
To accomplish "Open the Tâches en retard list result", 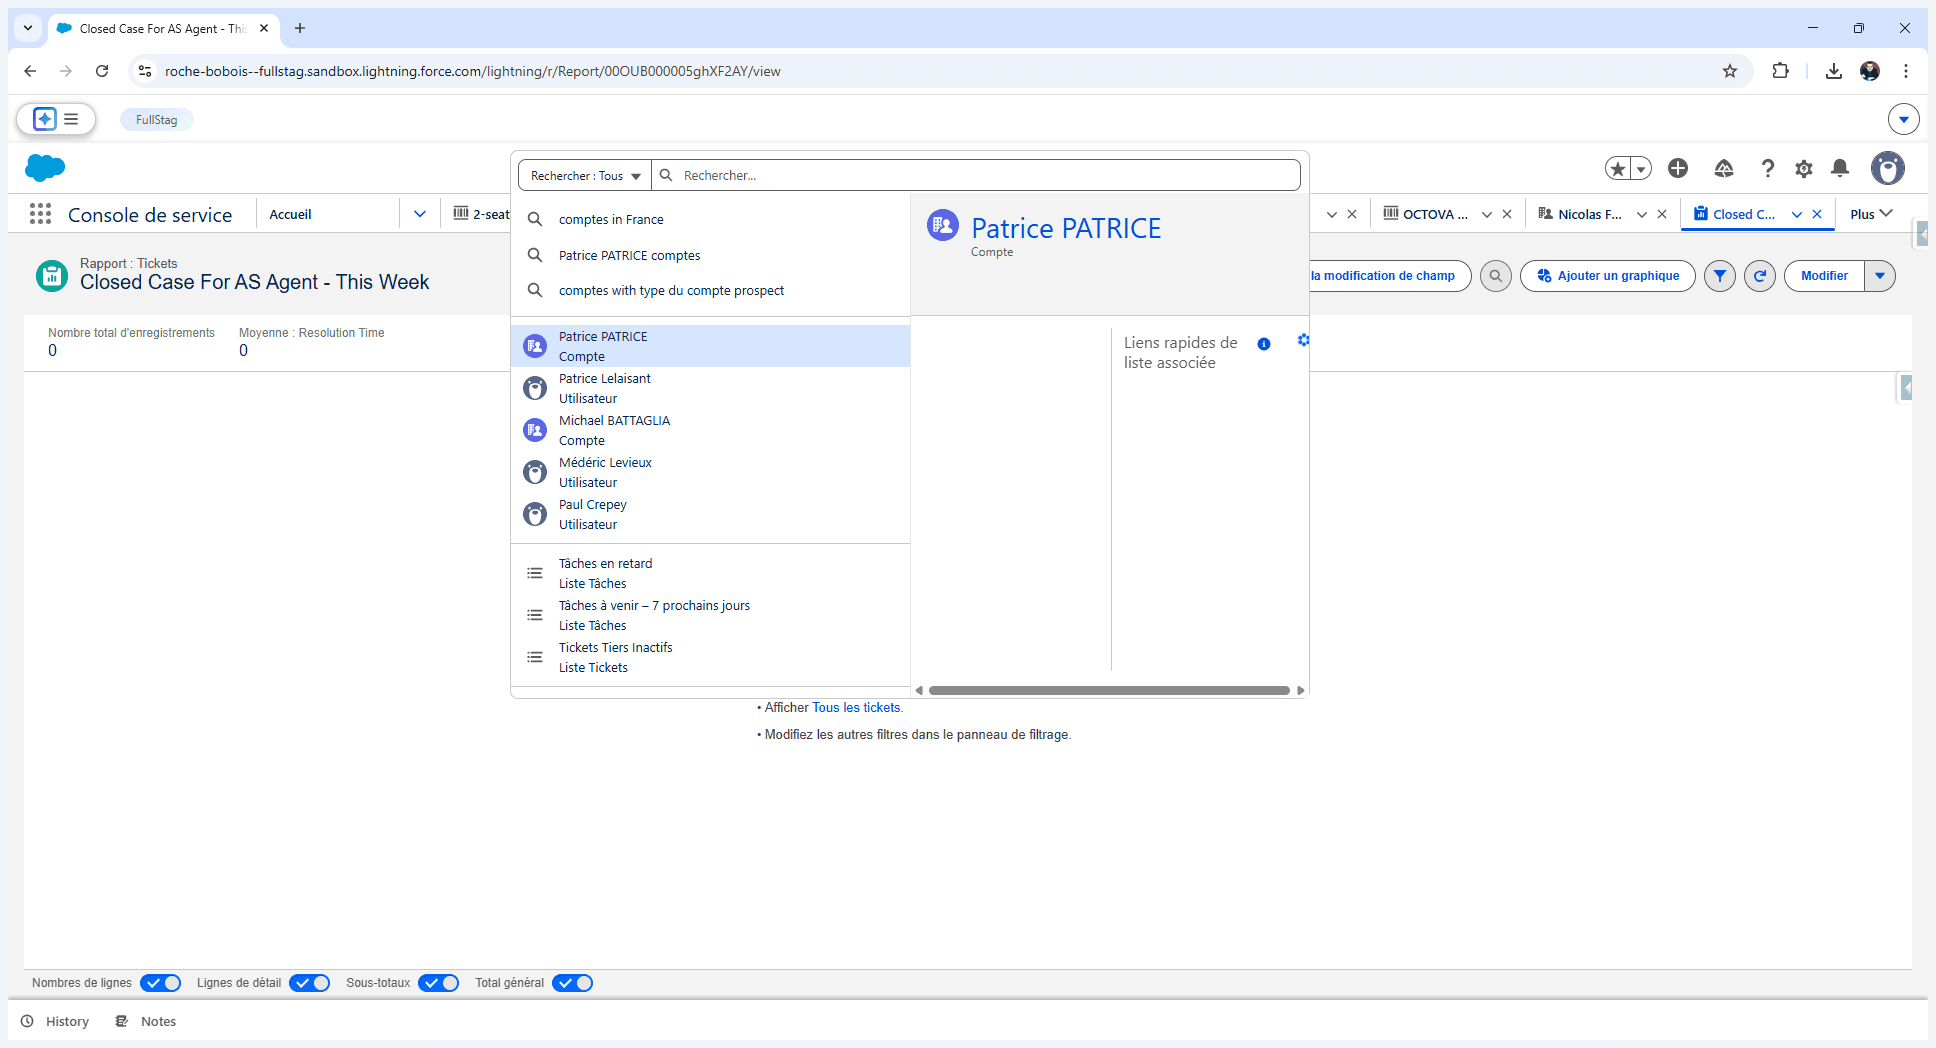I will pyautogui.click(x=710, y=574).
